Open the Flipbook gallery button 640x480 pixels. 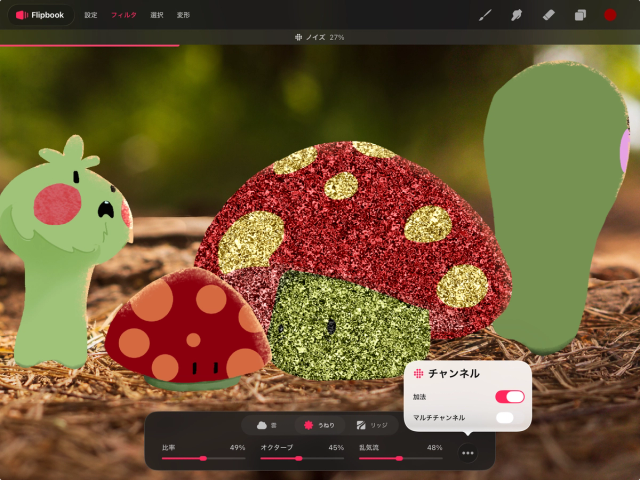pos(40,15)
